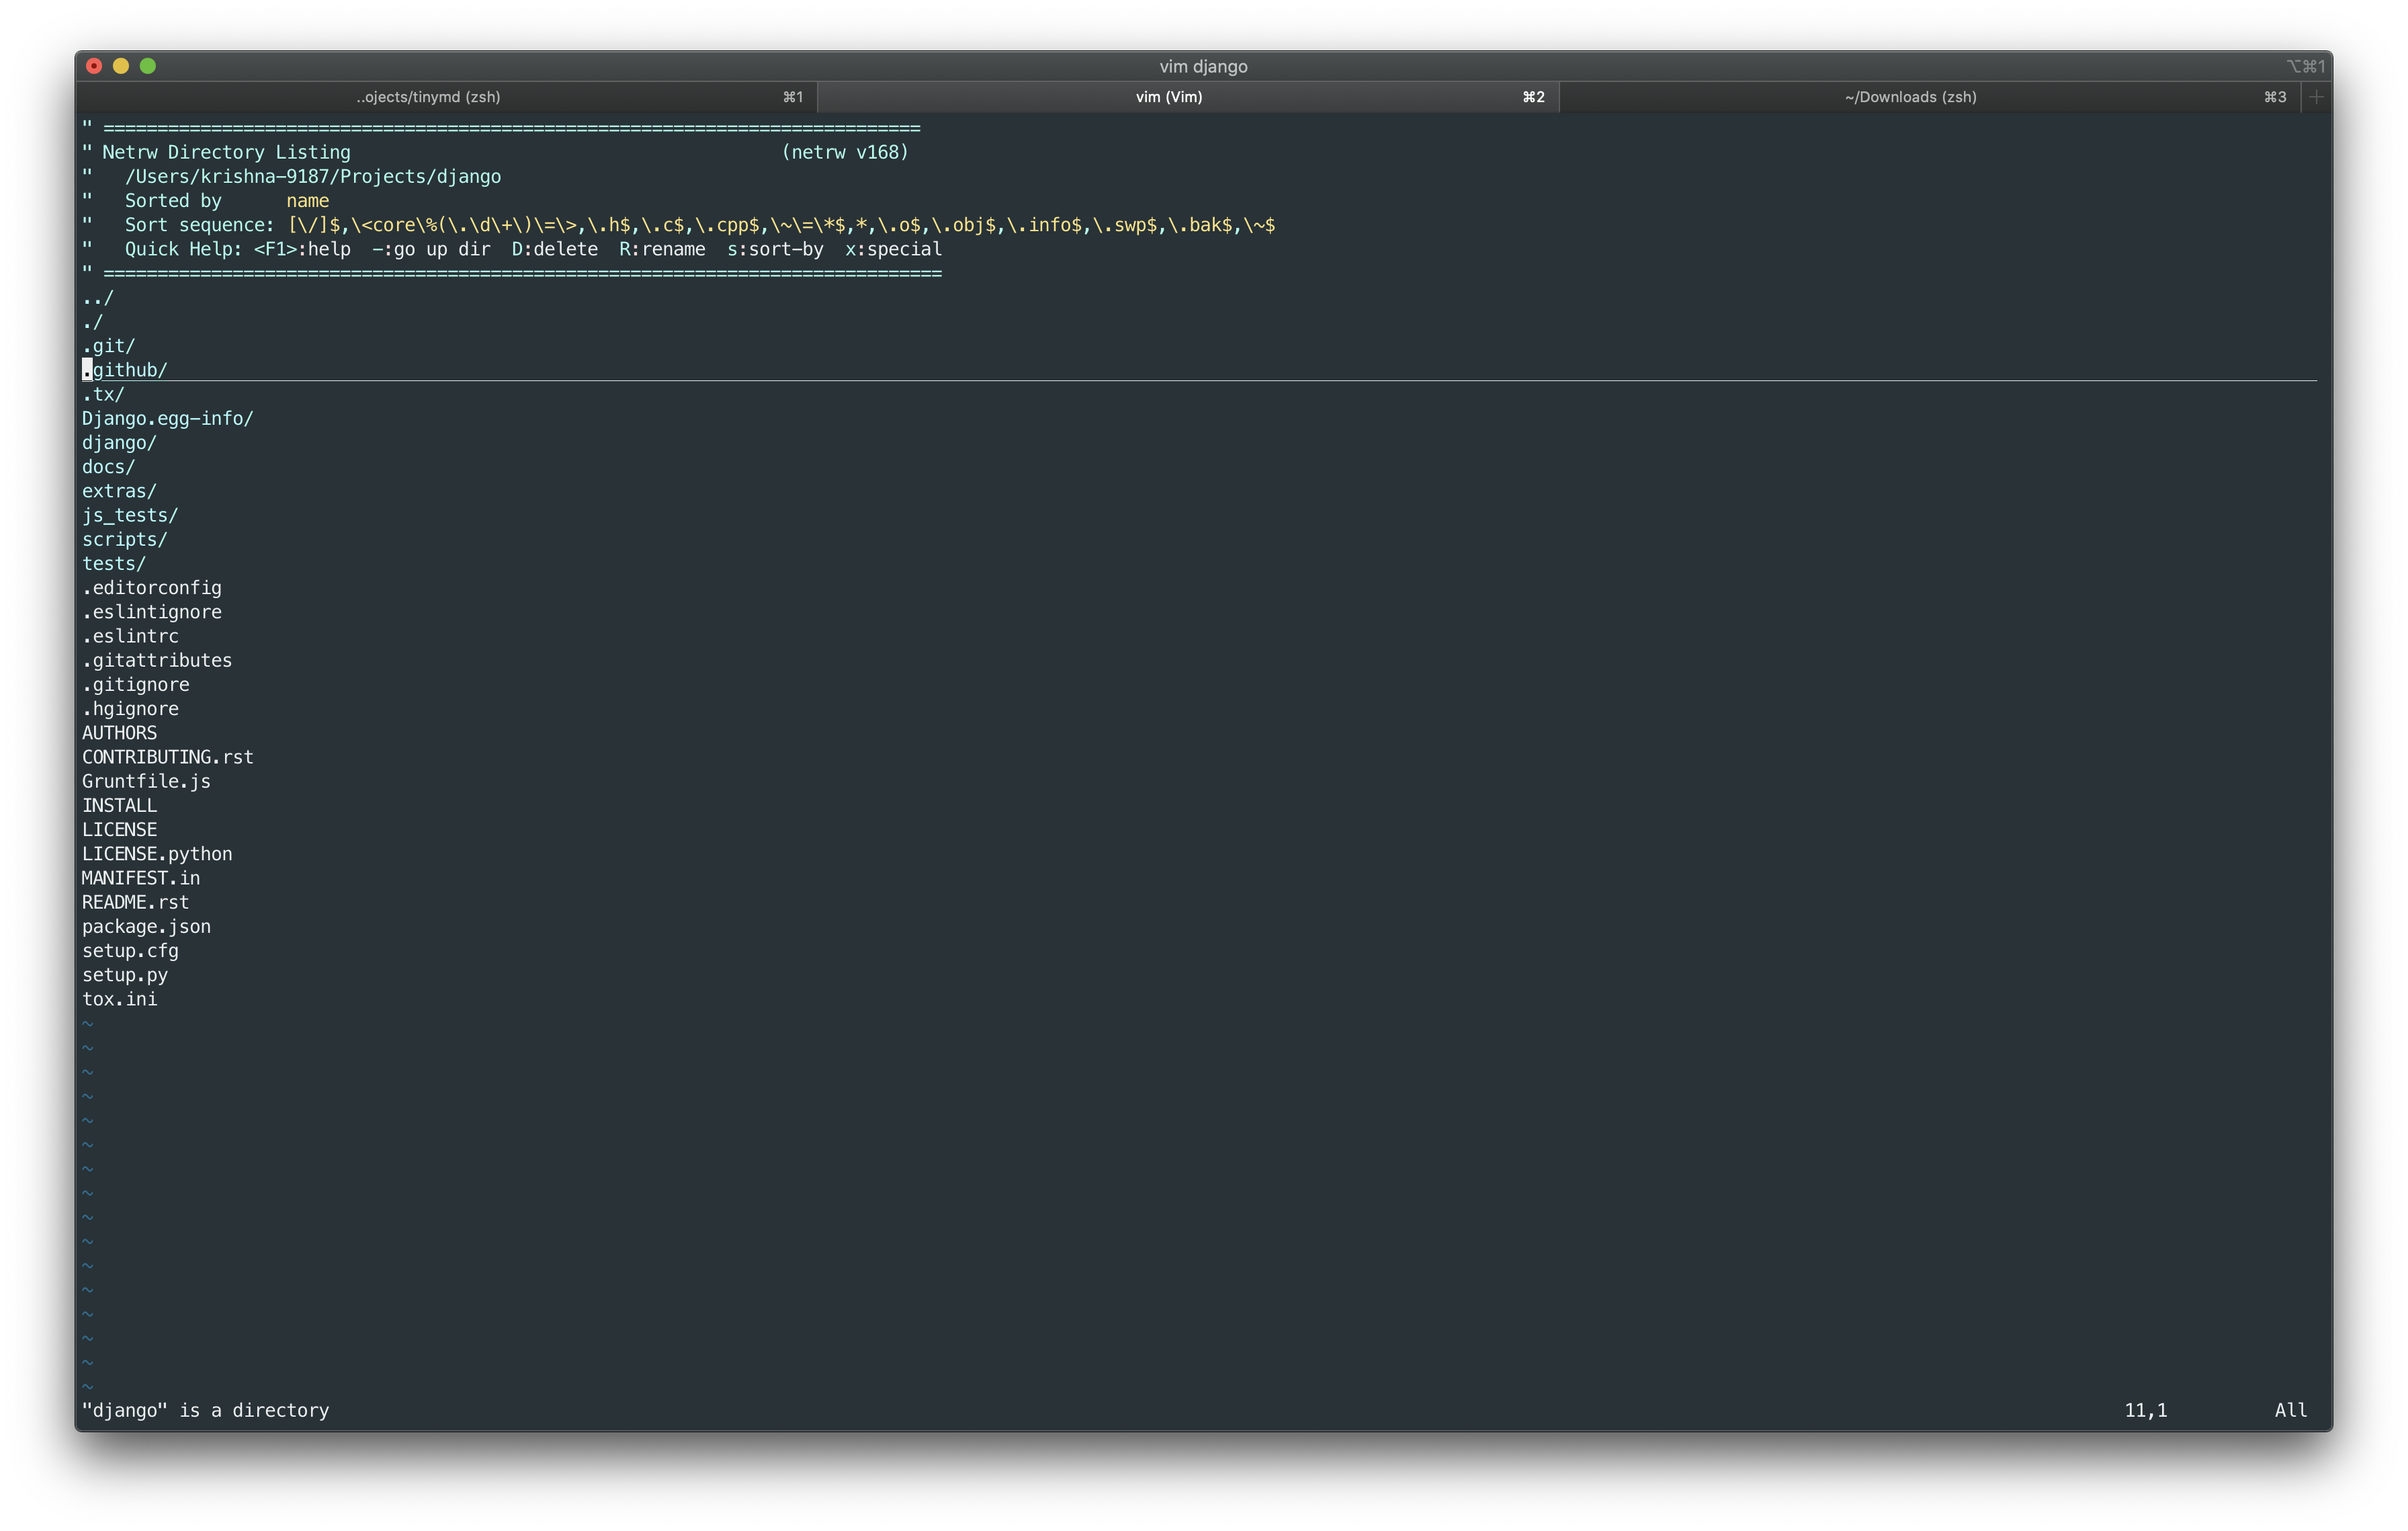Viewport: 2408px width, 1531px height.
Task: Select the LICENSE file
Action: (119, 829)
